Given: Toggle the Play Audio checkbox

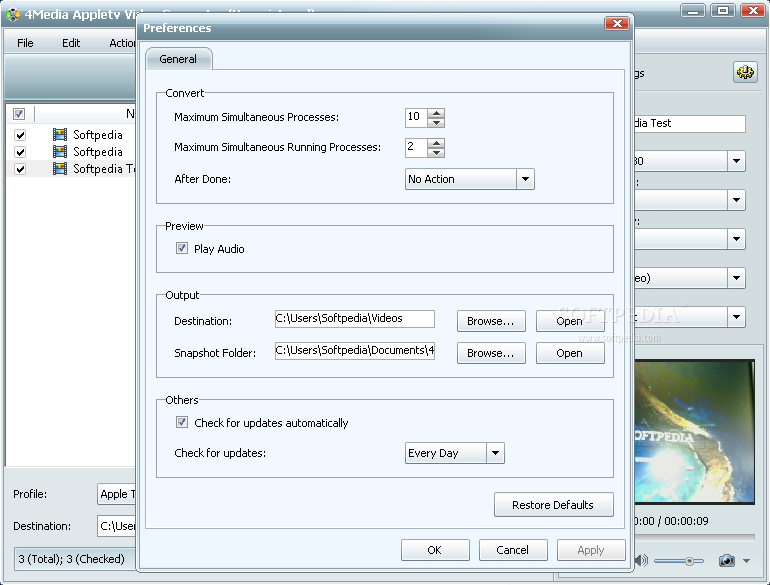Looking at the screenshot, I should 182,248.
